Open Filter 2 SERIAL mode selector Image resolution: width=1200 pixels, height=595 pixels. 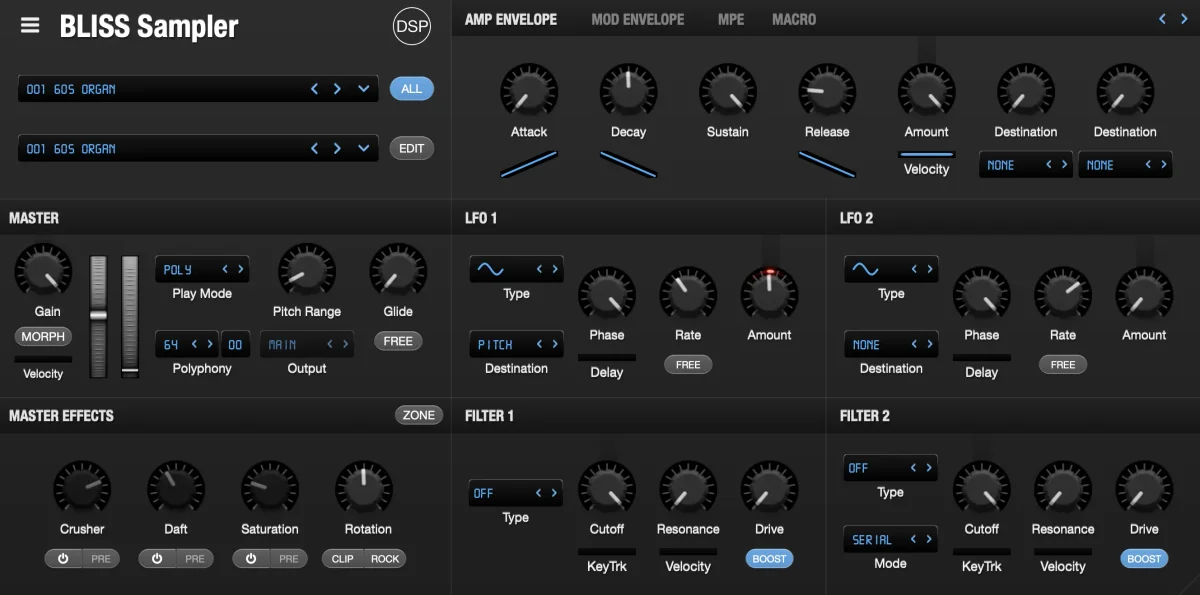[x=891, y=539]
